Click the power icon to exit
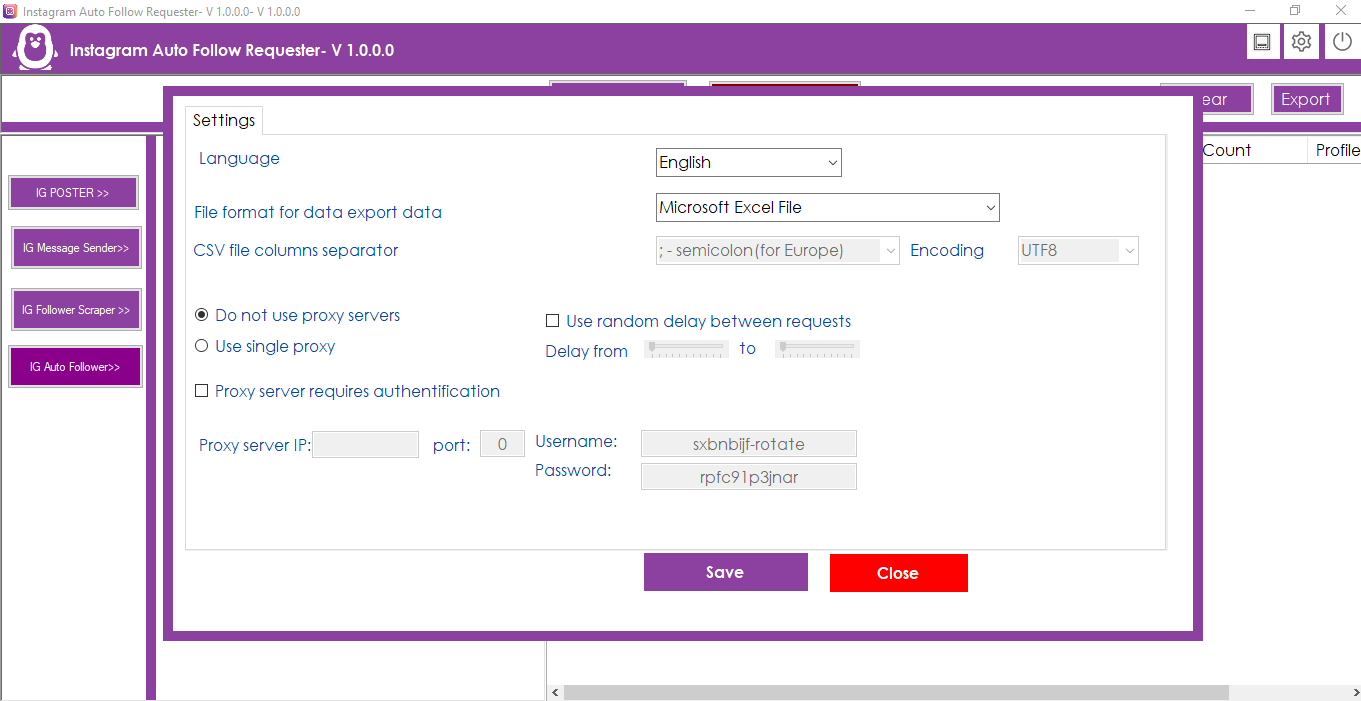The width and height of the screenshot is (1361, 701). point(1341,42)
